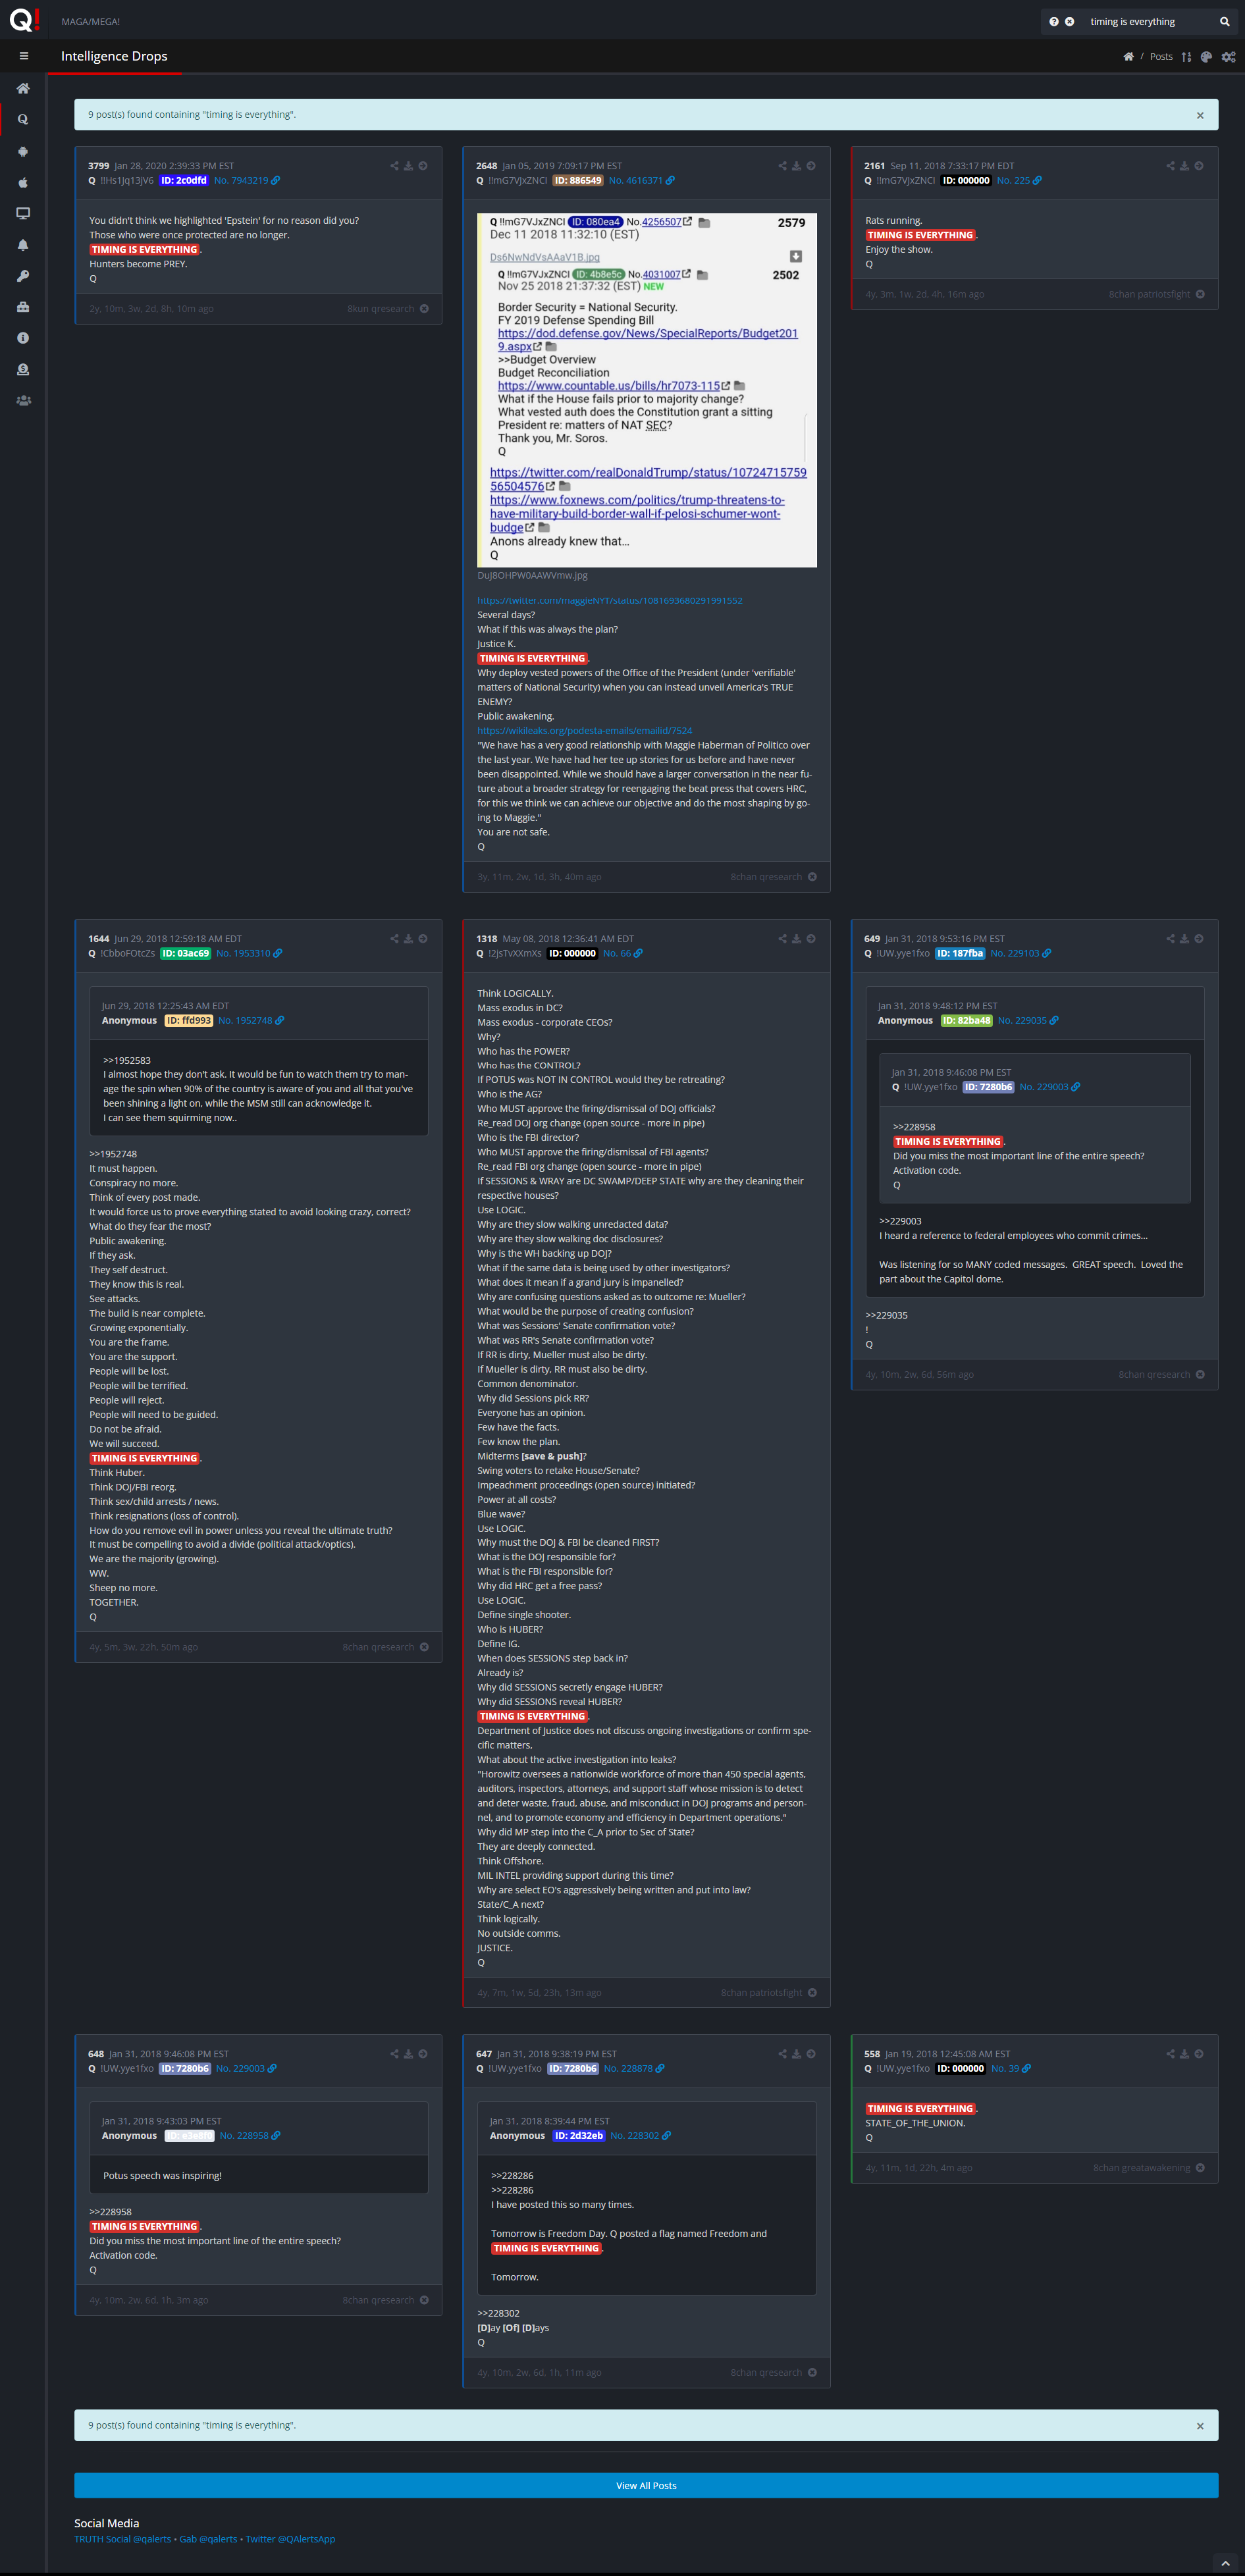Click search help question mark icon
Screen dimensions: 1245x2576
[x=1053, y=22]
